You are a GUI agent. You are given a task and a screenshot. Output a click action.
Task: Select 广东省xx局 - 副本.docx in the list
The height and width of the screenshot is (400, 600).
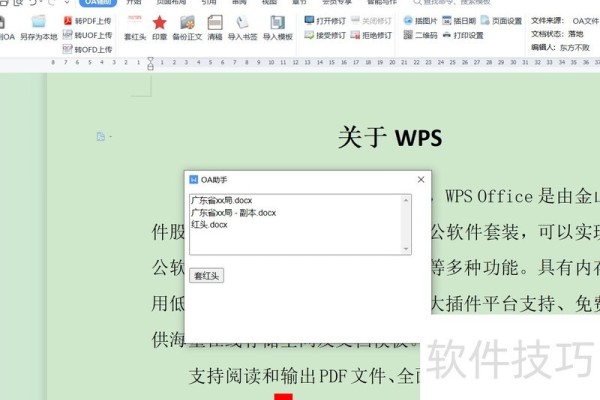pyautogui.click(x=233, y=212)
